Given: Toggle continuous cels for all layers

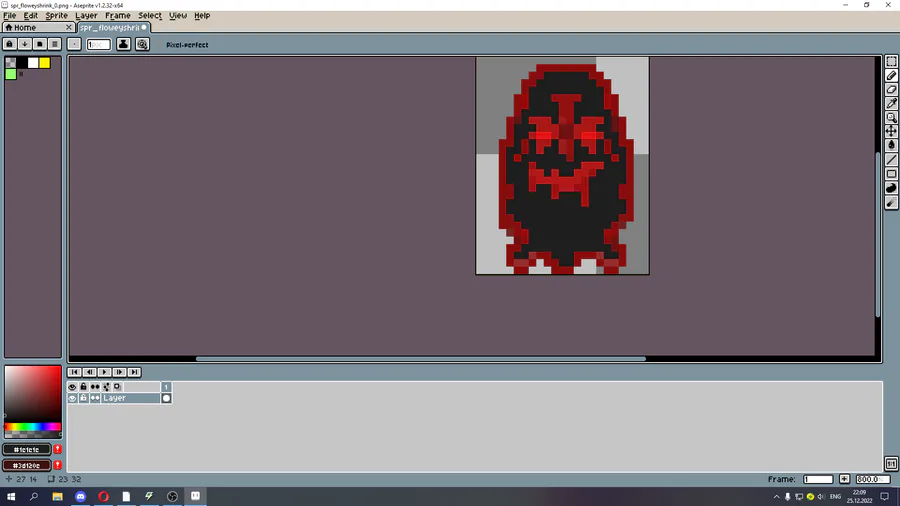Looking at the screenshot, I should click(95, 387).
